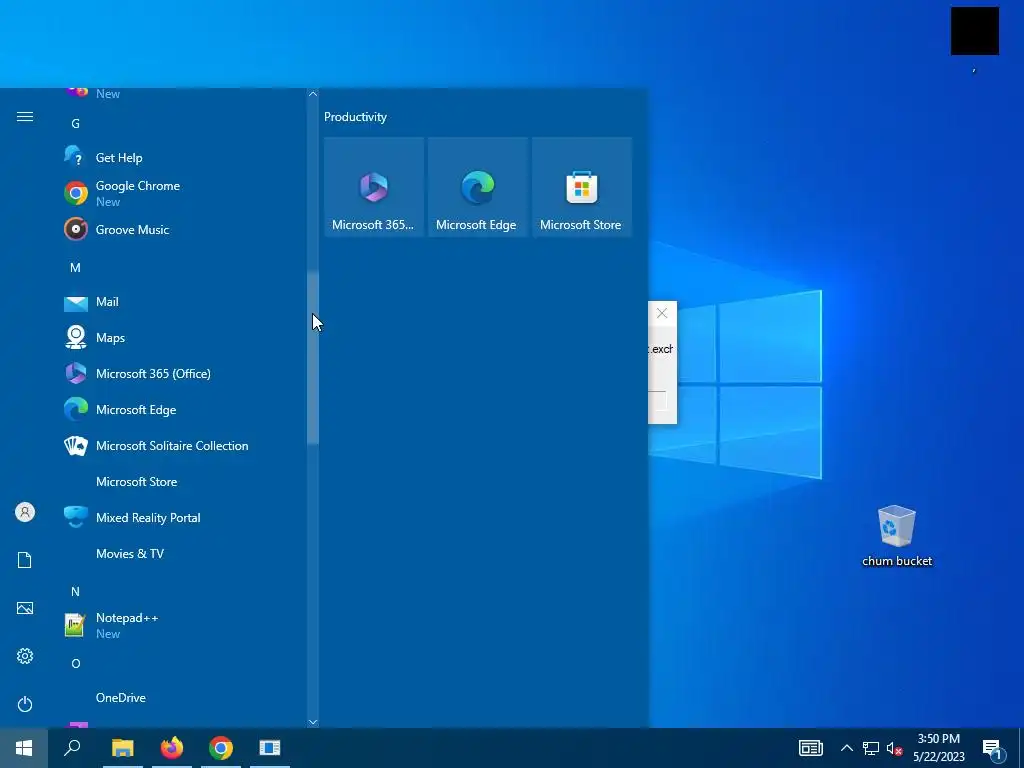Open Pictures from the Start sidebar

[x=25, y=608]
